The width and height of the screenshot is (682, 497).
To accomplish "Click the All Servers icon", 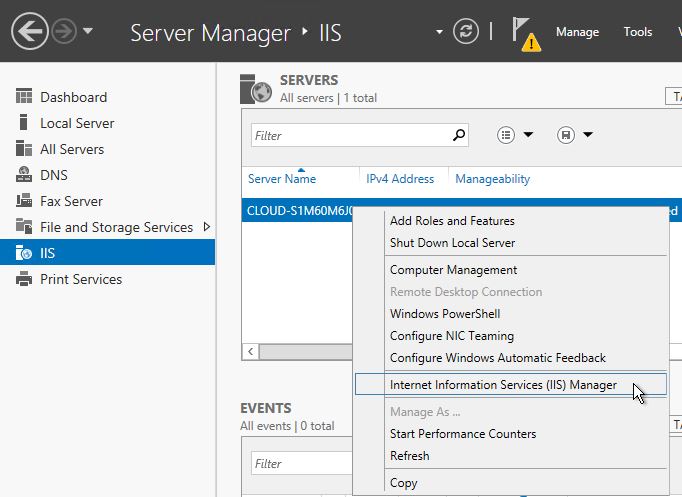I will pyautogui.click(x=24, y=148).
